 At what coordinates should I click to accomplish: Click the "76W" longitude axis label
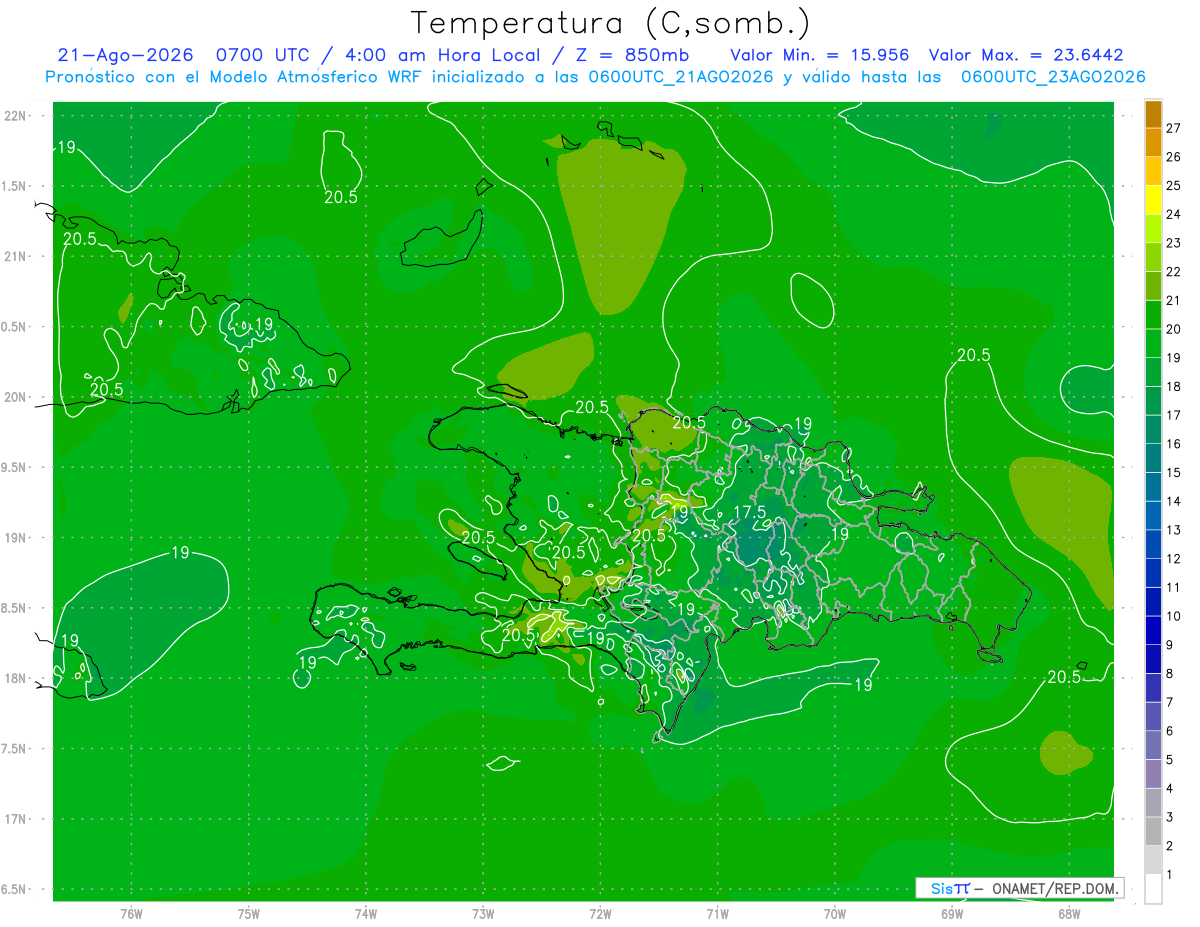[x=131, y=913]
